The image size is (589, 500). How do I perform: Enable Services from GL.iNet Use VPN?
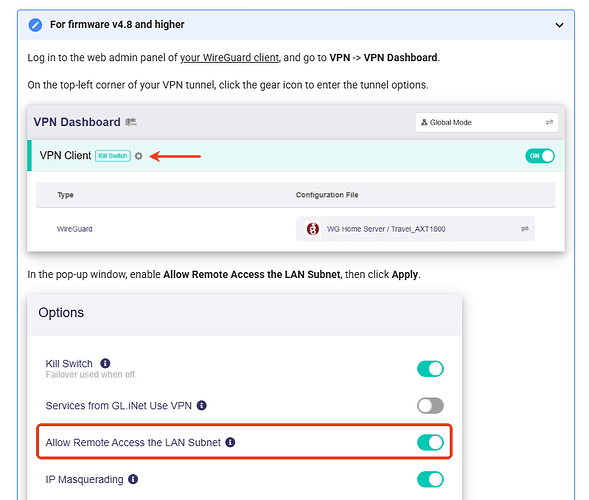click(430, 405)
